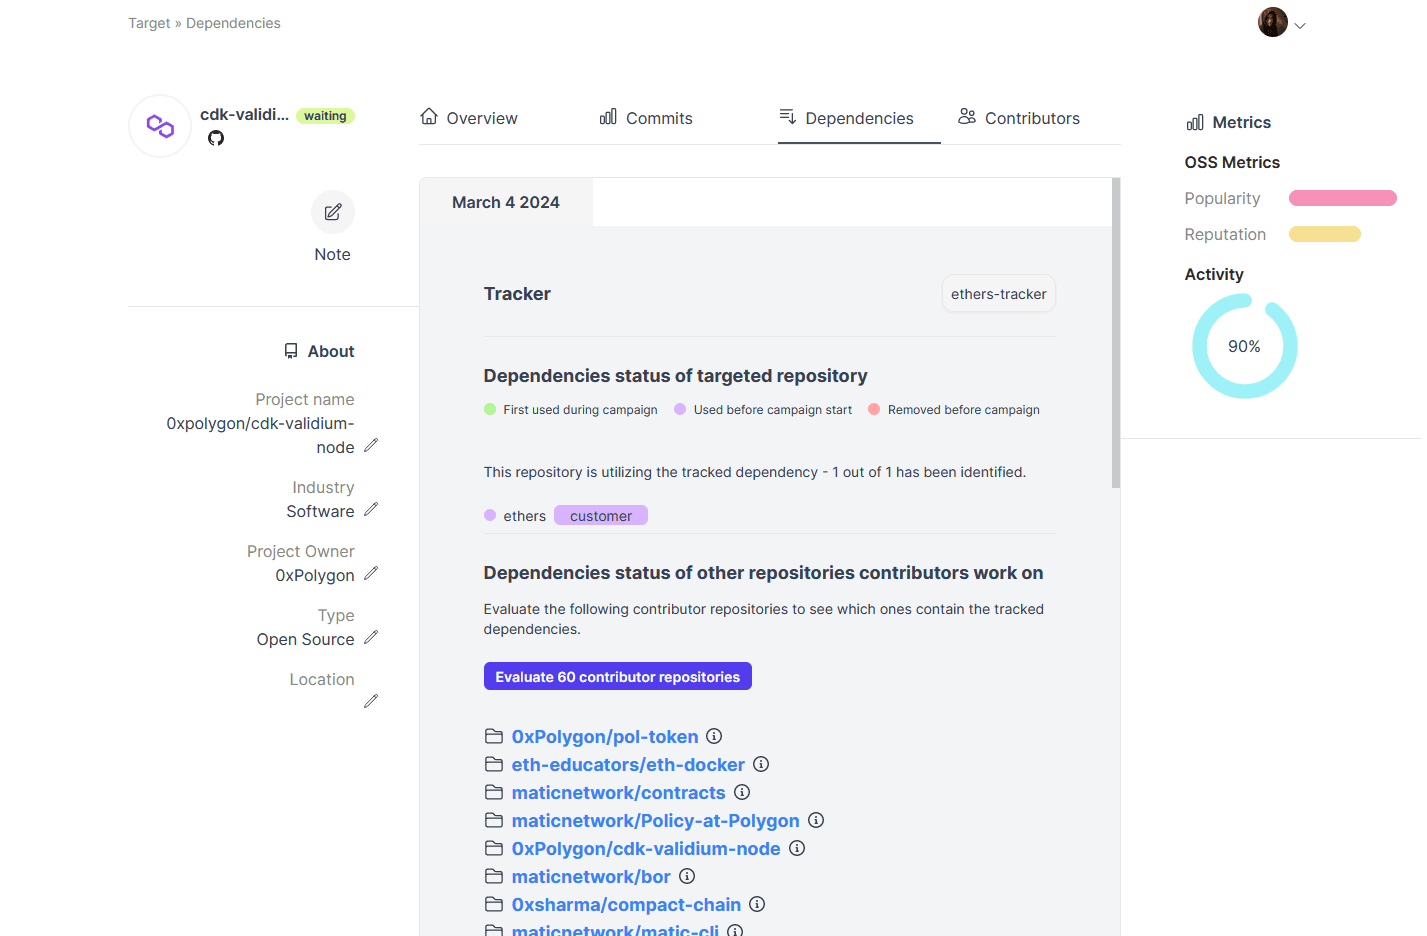Click the Activity 90% circular gauge
This screenshot has height=936, width=1427.
1245,346
